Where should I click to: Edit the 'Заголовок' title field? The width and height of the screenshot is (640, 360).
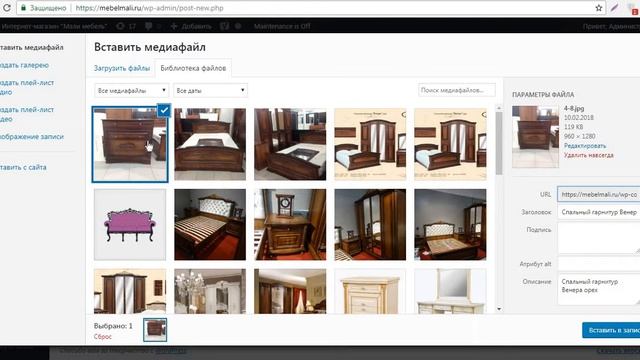pos(599,212)
